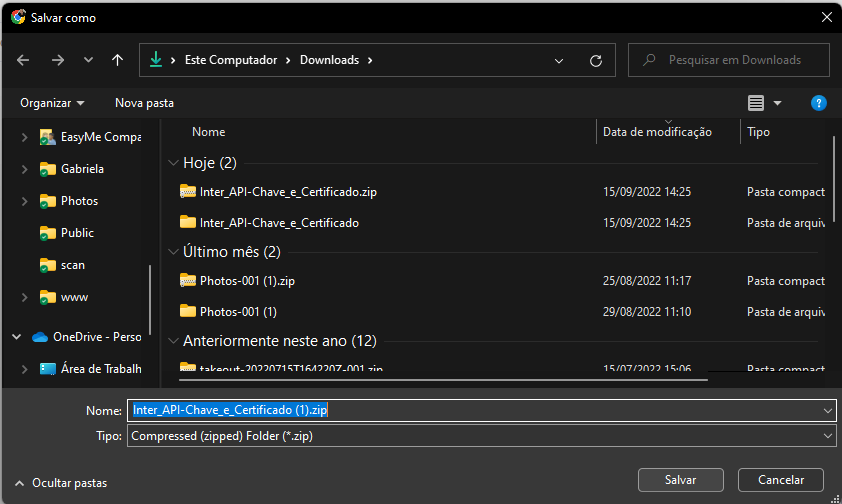Click the Back navigation arrow
The width and height of the screenshot is (842, 504).
[x=24, y=60]
